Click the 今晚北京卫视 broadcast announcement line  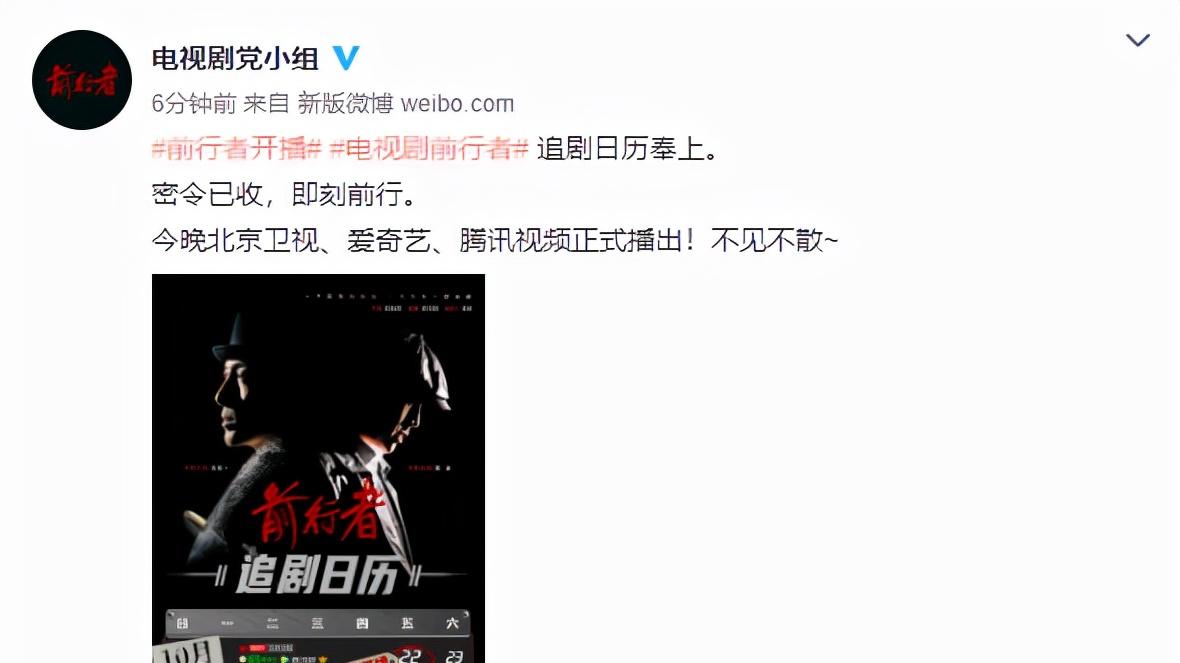tap(494, 241)
